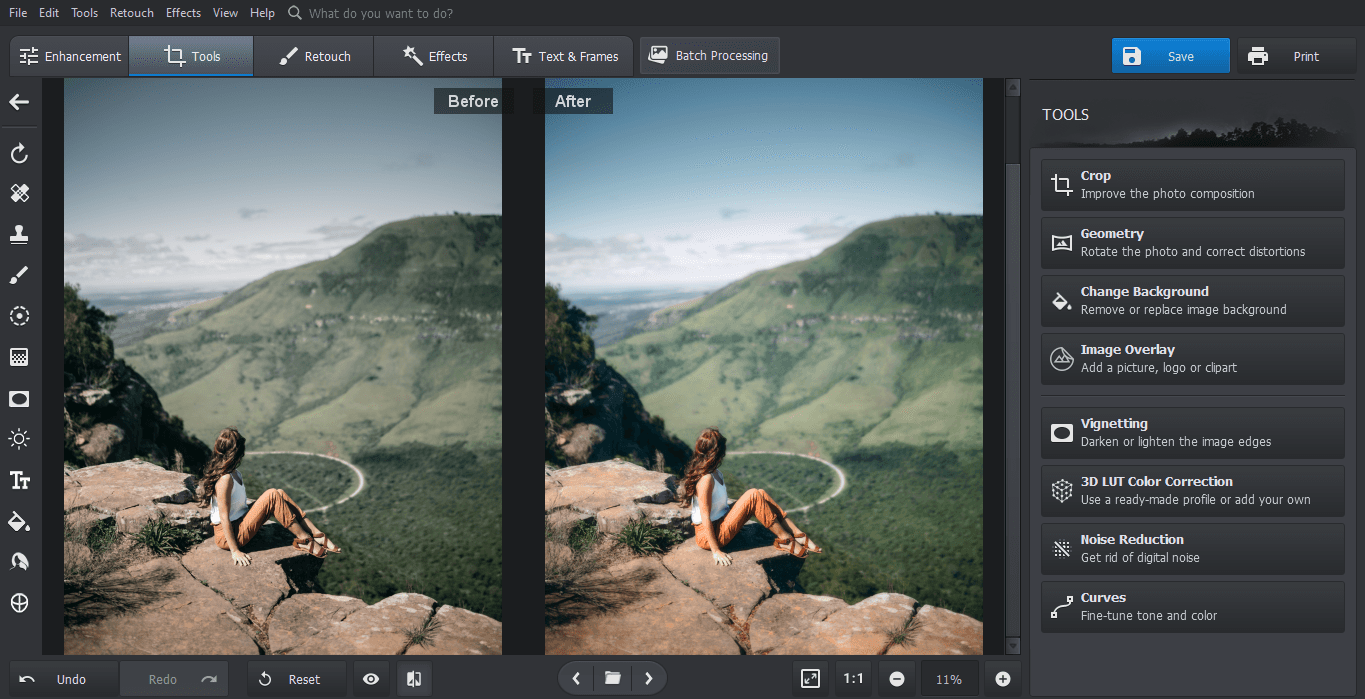
Task: Select the radial filter dotted-circle icon
Action: (19, 316)
